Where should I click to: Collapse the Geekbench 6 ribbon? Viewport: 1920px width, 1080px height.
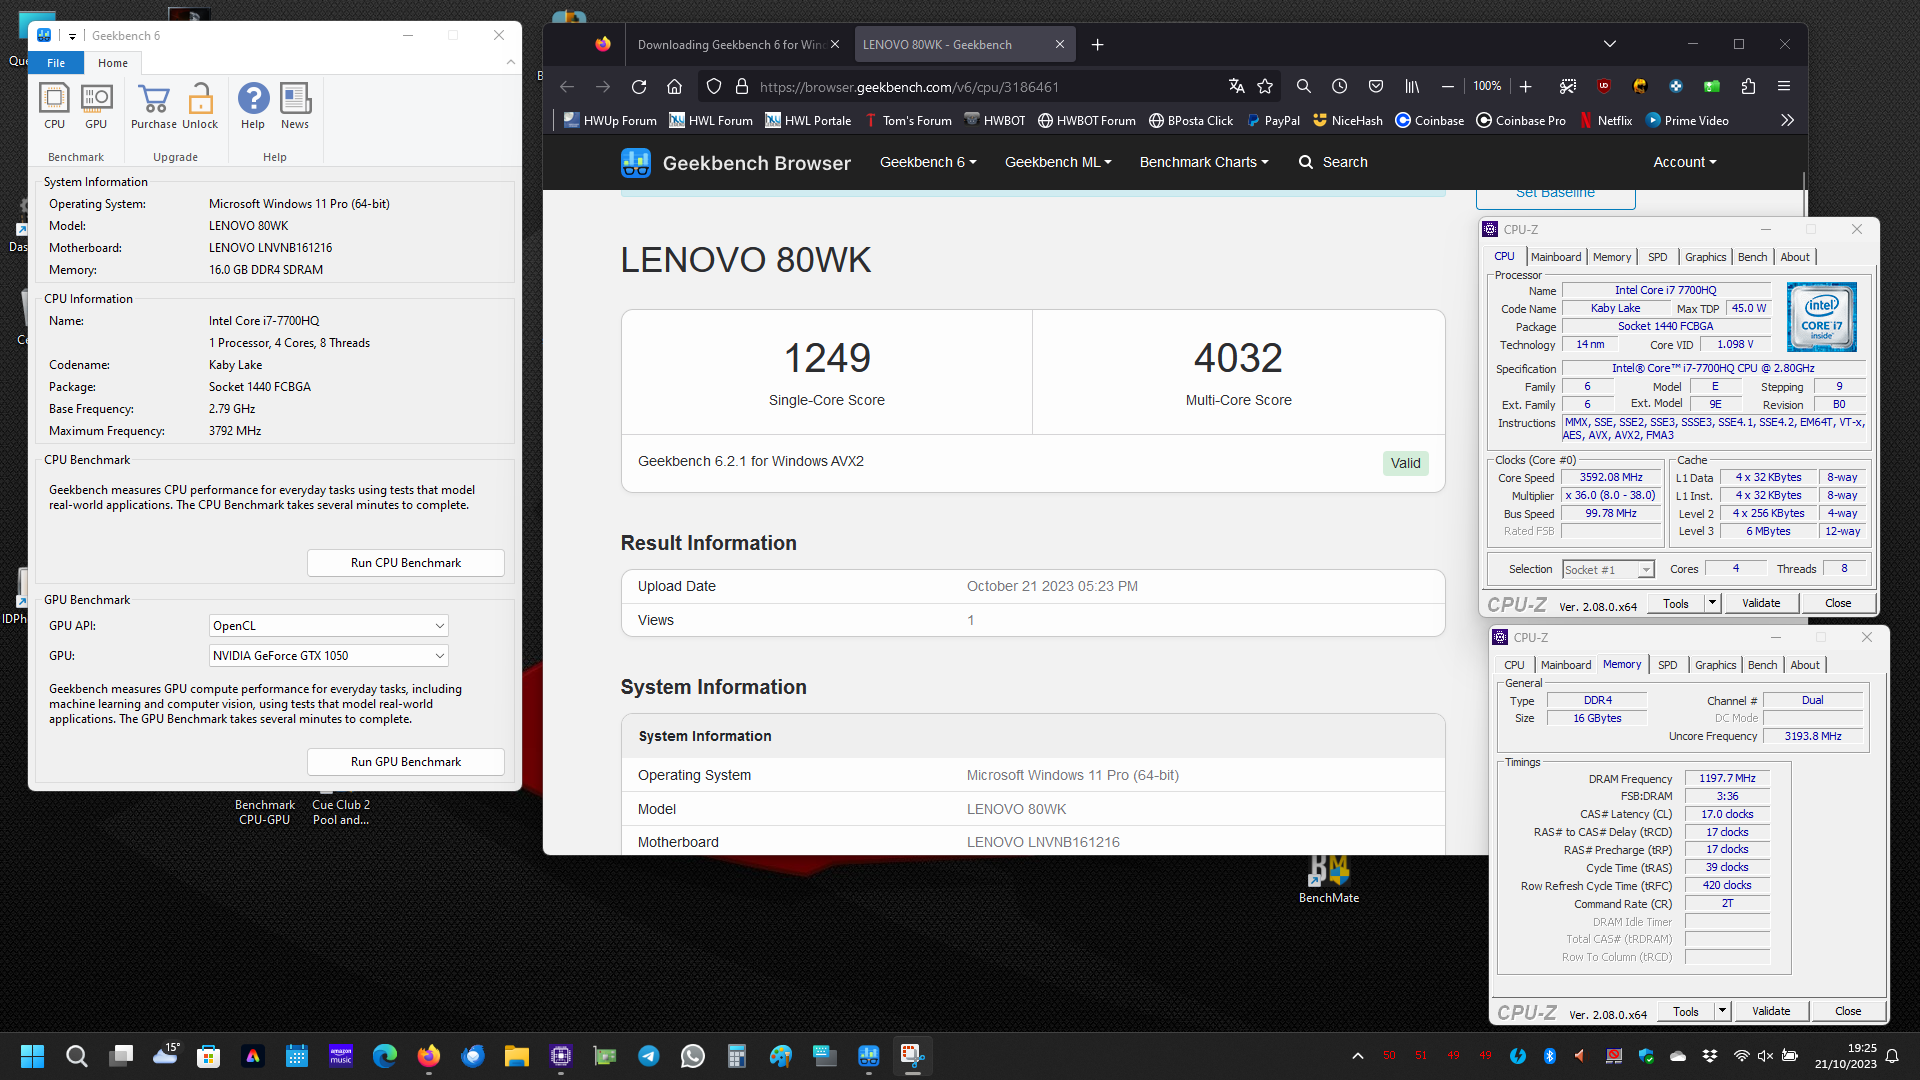point(511,62)
